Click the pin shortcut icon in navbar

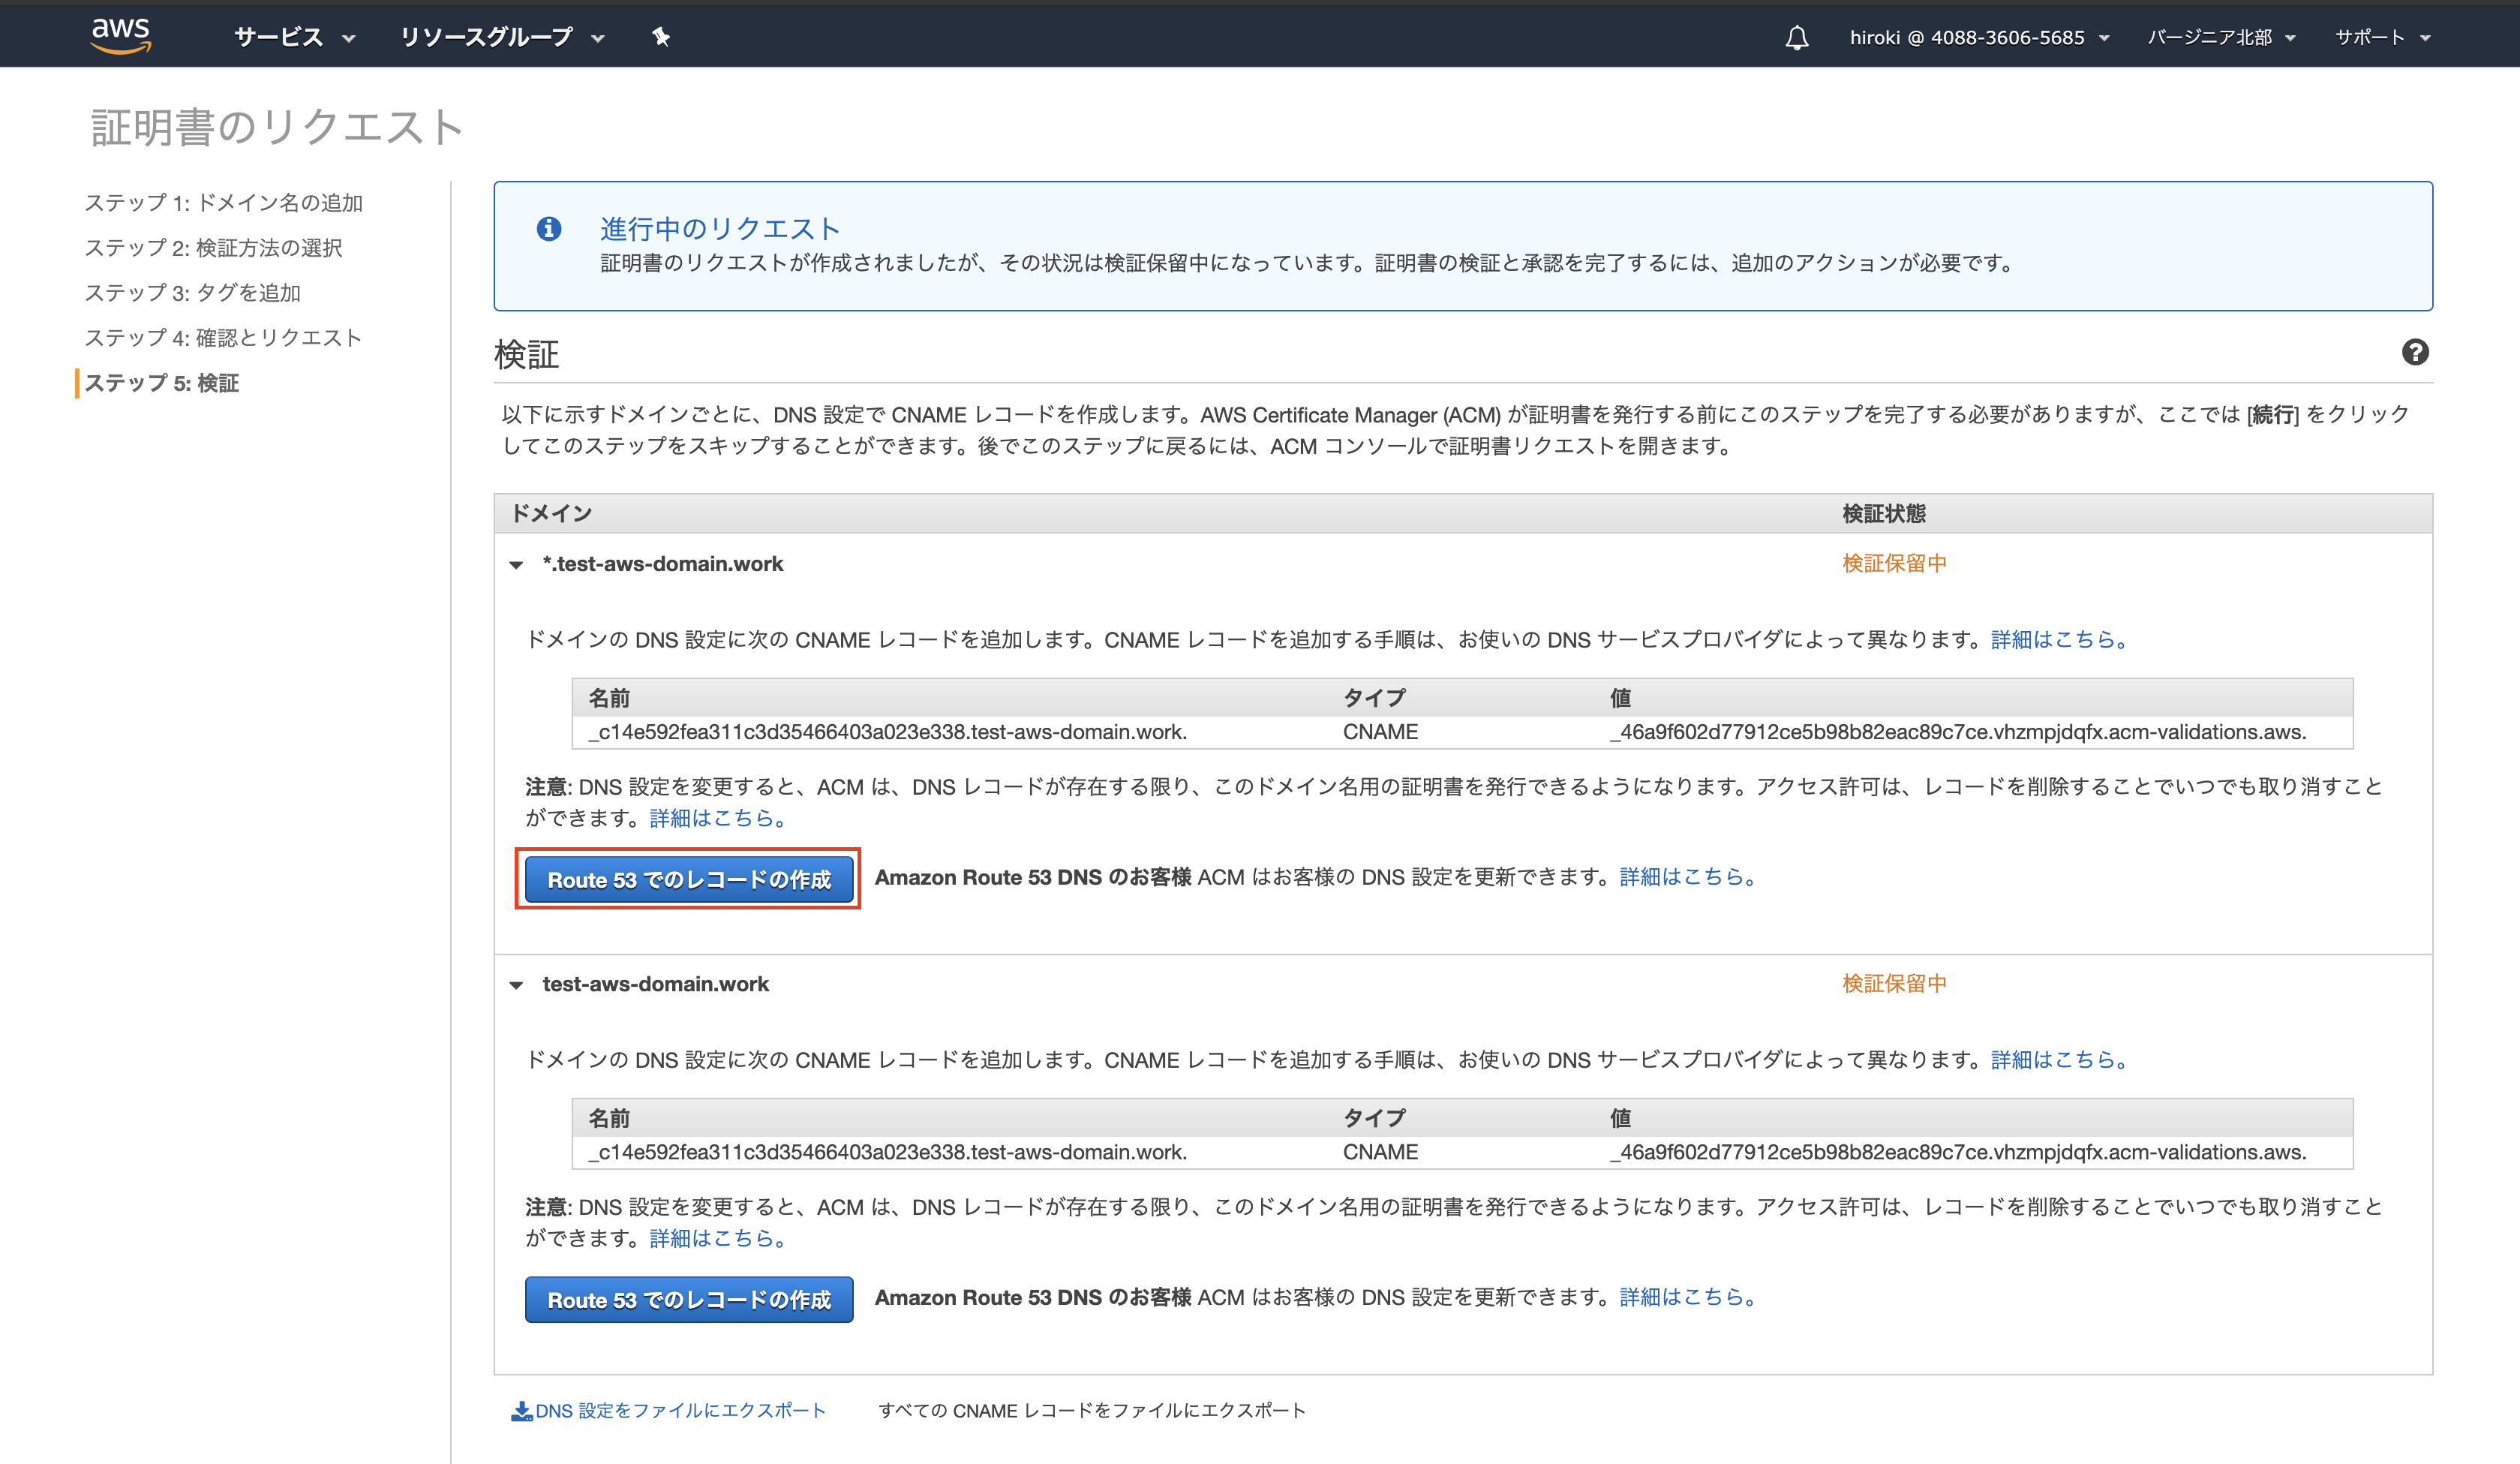pos(660,37)
